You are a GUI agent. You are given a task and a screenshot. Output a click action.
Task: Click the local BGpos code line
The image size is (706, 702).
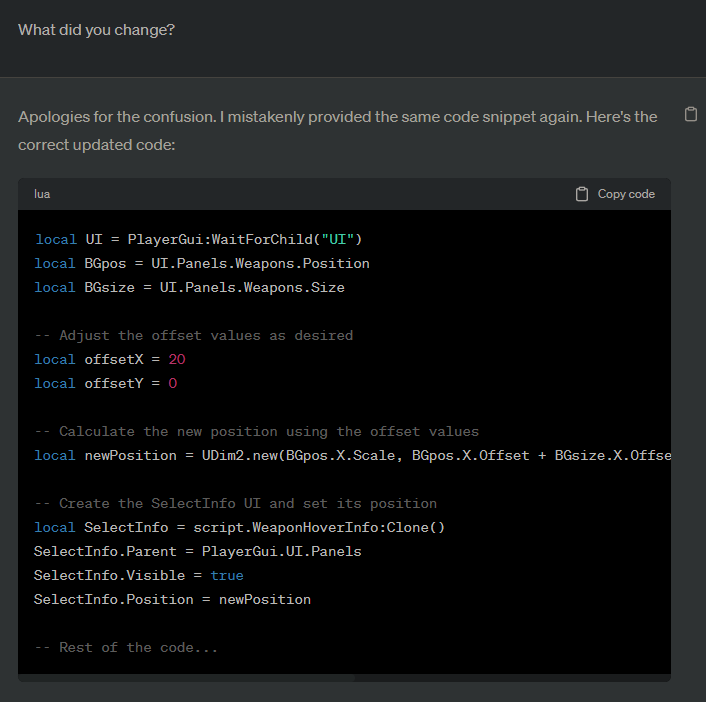[201, 263]
